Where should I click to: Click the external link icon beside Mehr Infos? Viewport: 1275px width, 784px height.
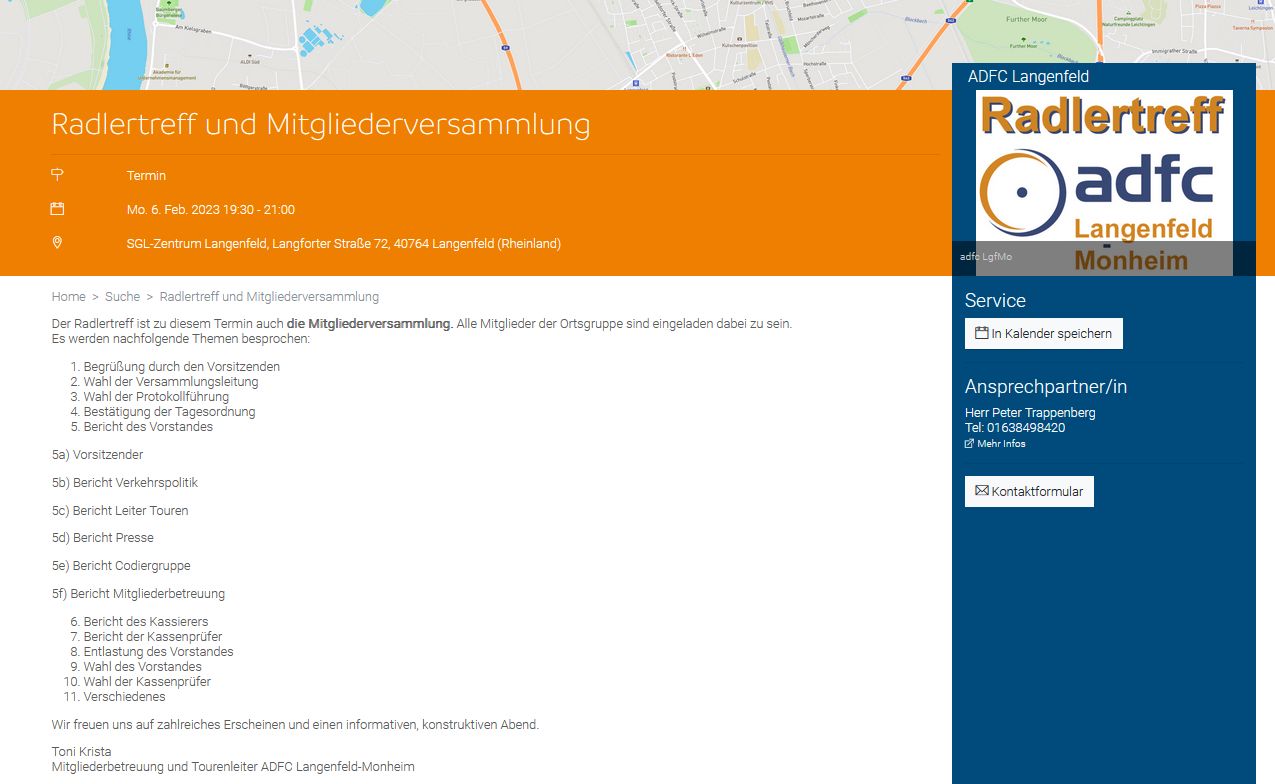click(x=969, y=444)
